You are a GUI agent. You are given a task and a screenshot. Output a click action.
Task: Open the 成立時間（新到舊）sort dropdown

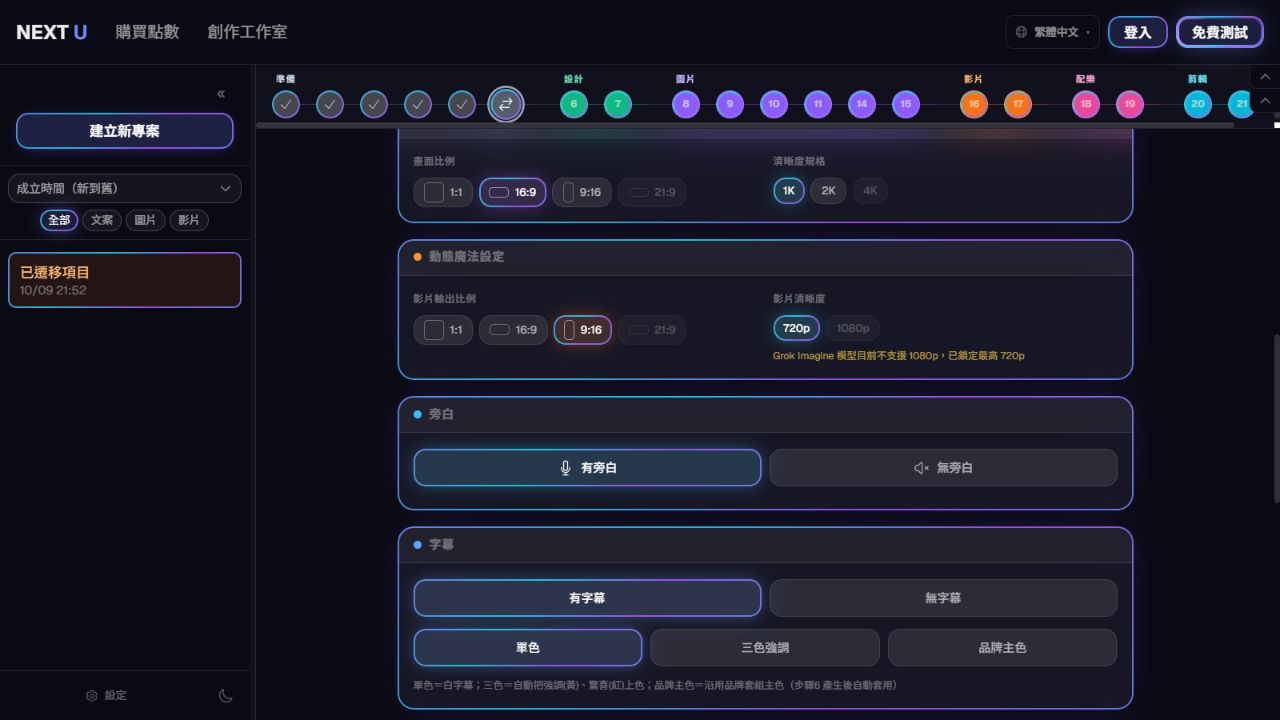point(125,188)
